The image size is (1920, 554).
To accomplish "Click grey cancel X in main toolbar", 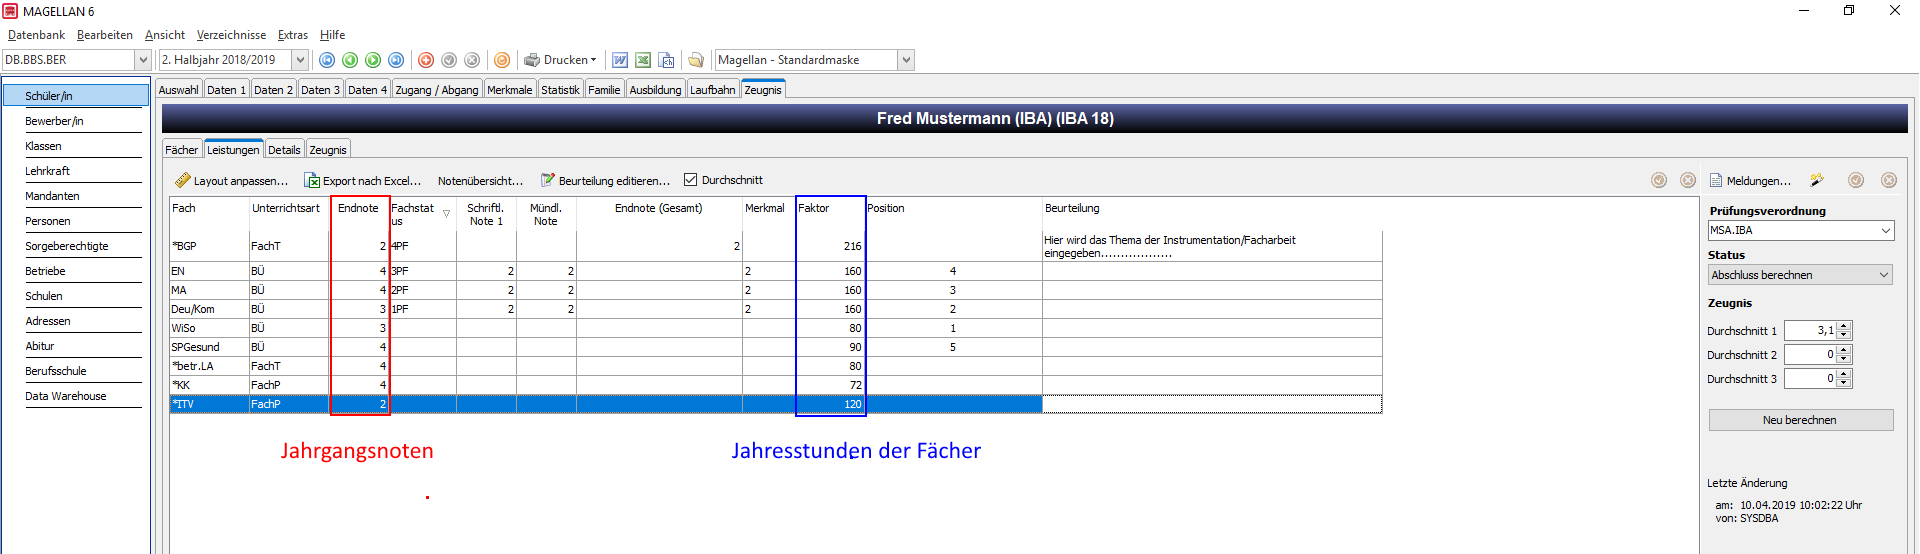I will [x=472, y=60].
